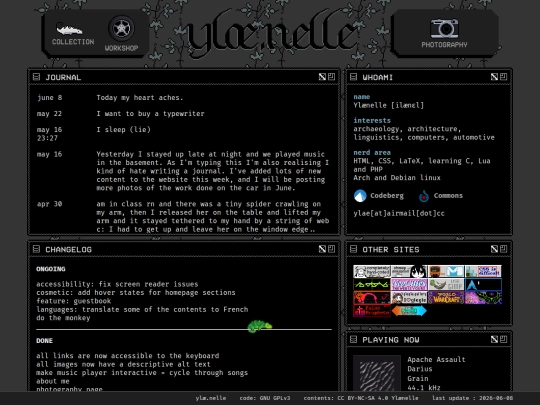Click the list icon left of PLAYING NOW title
This screenshot has height=405, width=540.
[353, 340]
